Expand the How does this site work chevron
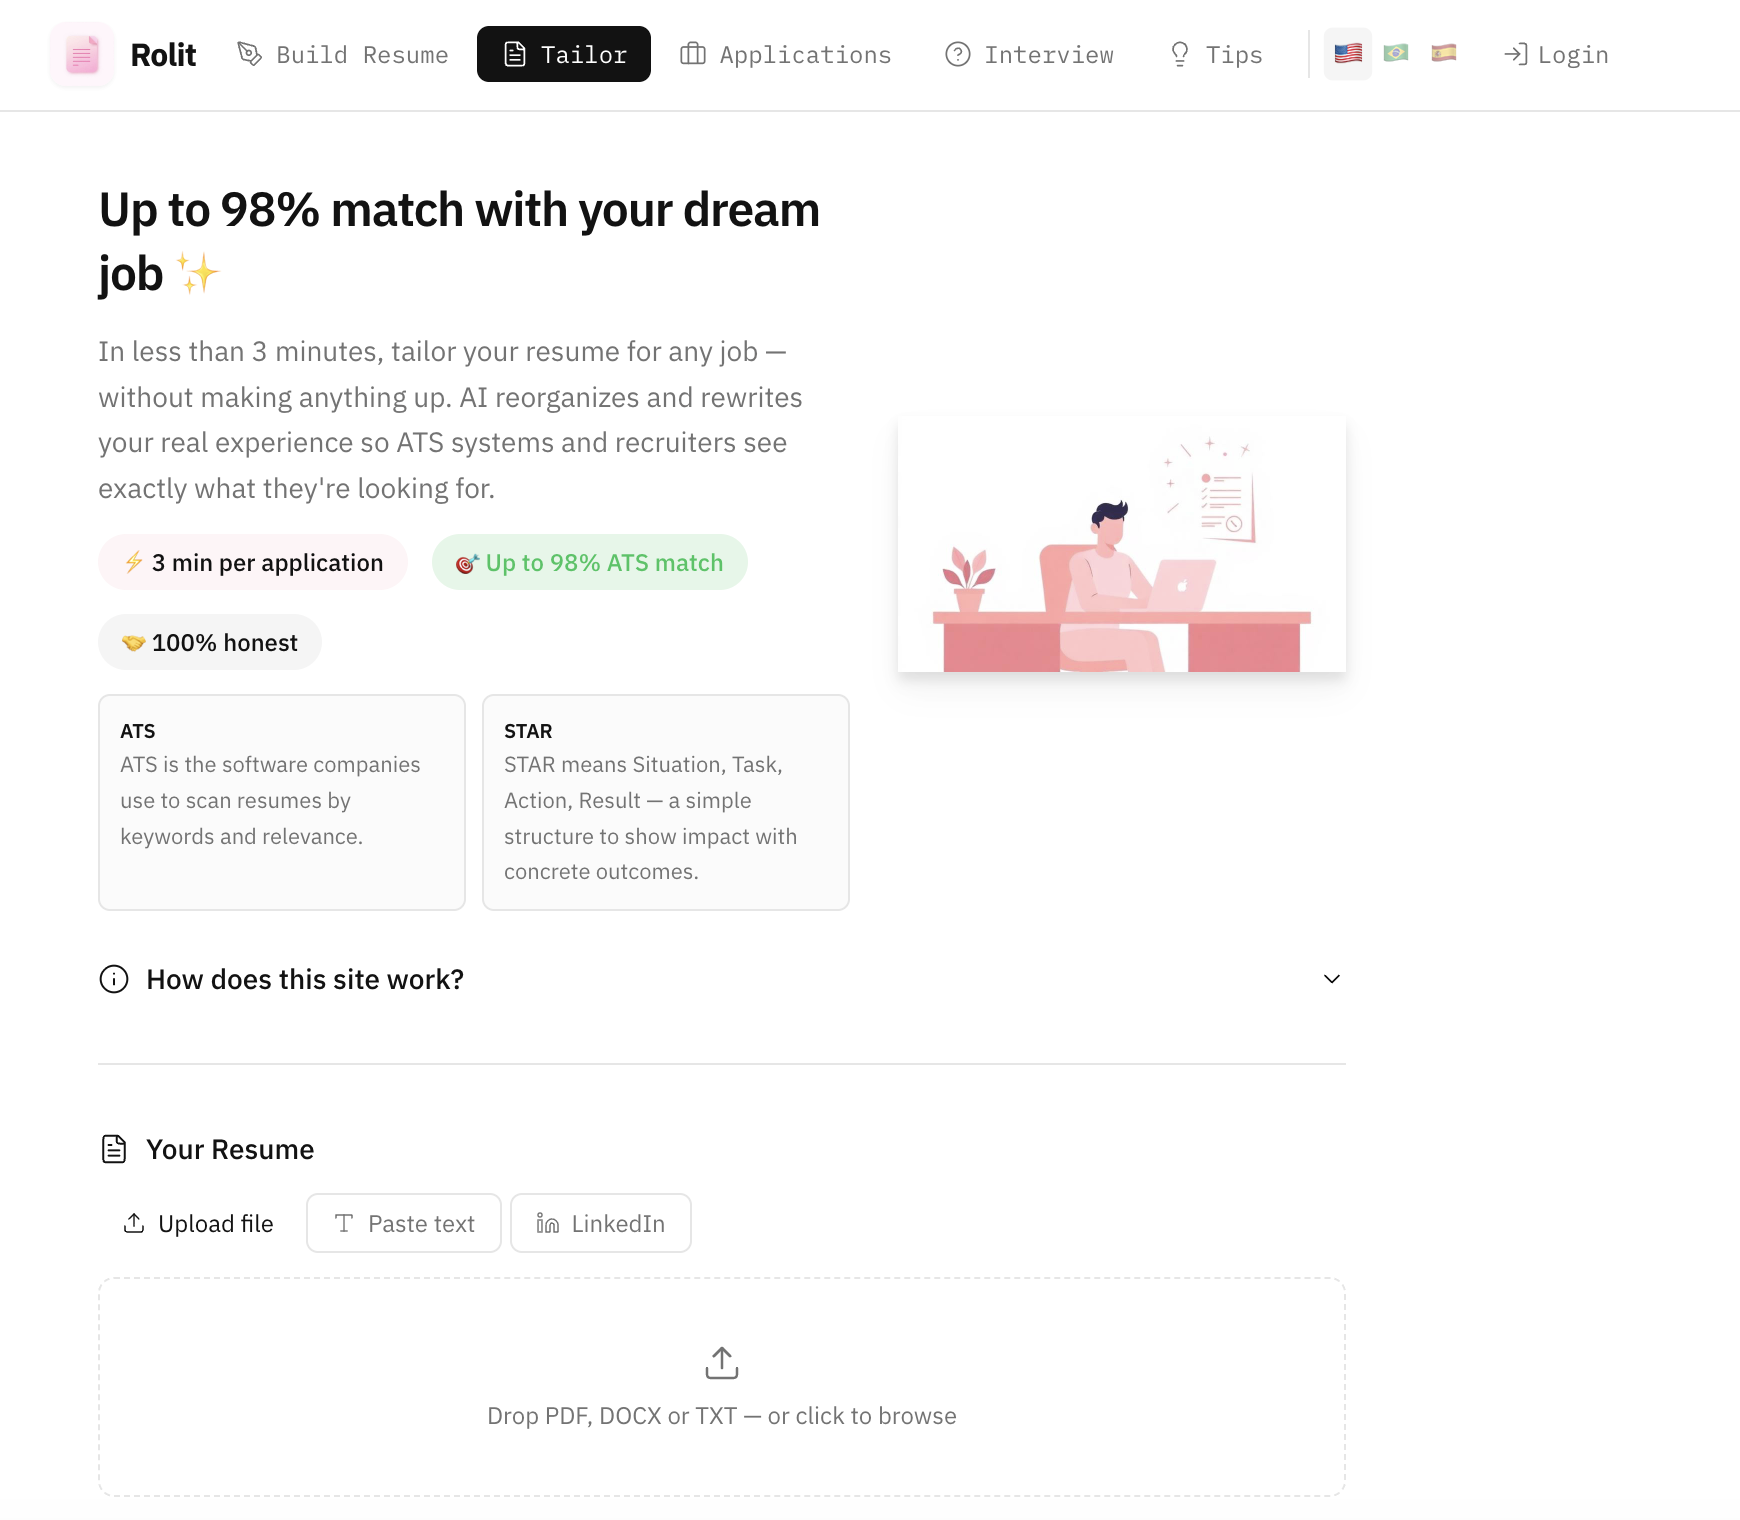The width and height of the screenshot is (1740, 1520). click(x=1331, y=979)
